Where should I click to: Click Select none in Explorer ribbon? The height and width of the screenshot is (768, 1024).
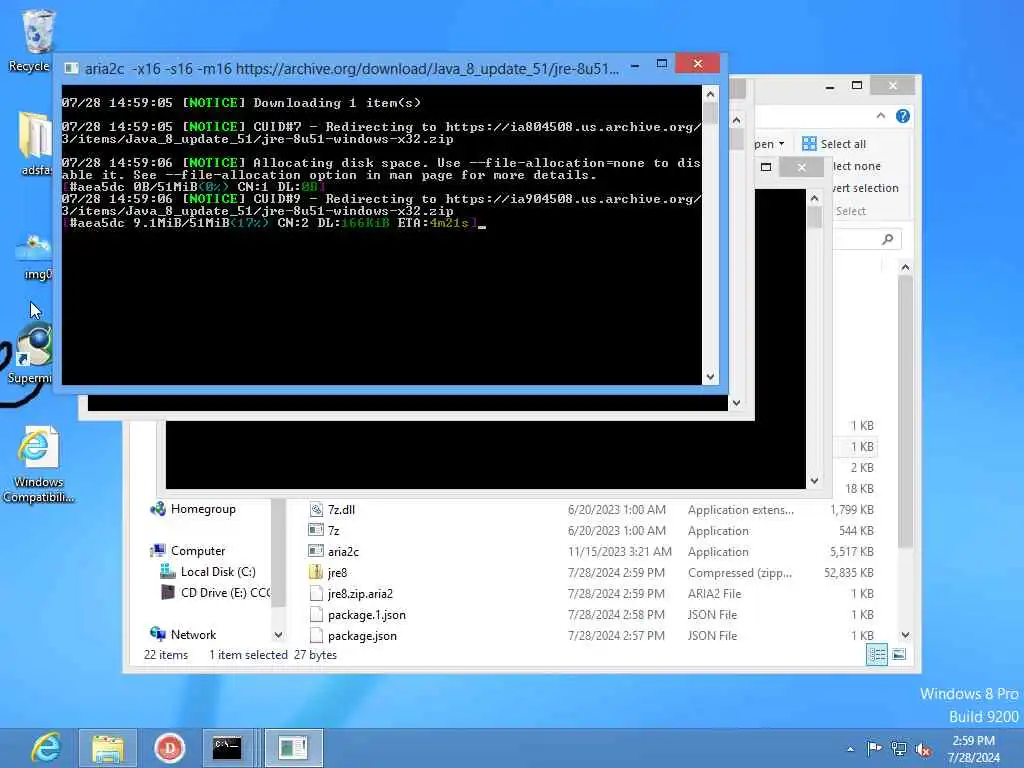856,166
